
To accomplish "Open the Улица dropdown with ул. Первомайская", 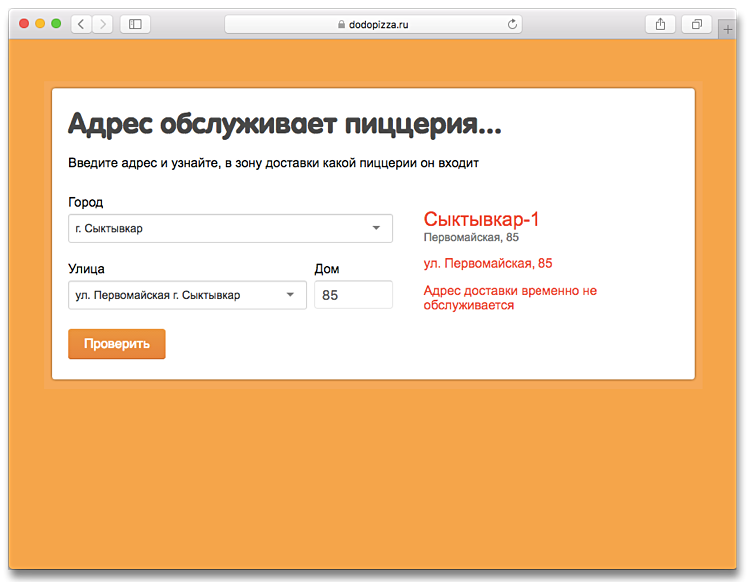I will (x=187, y=295).
